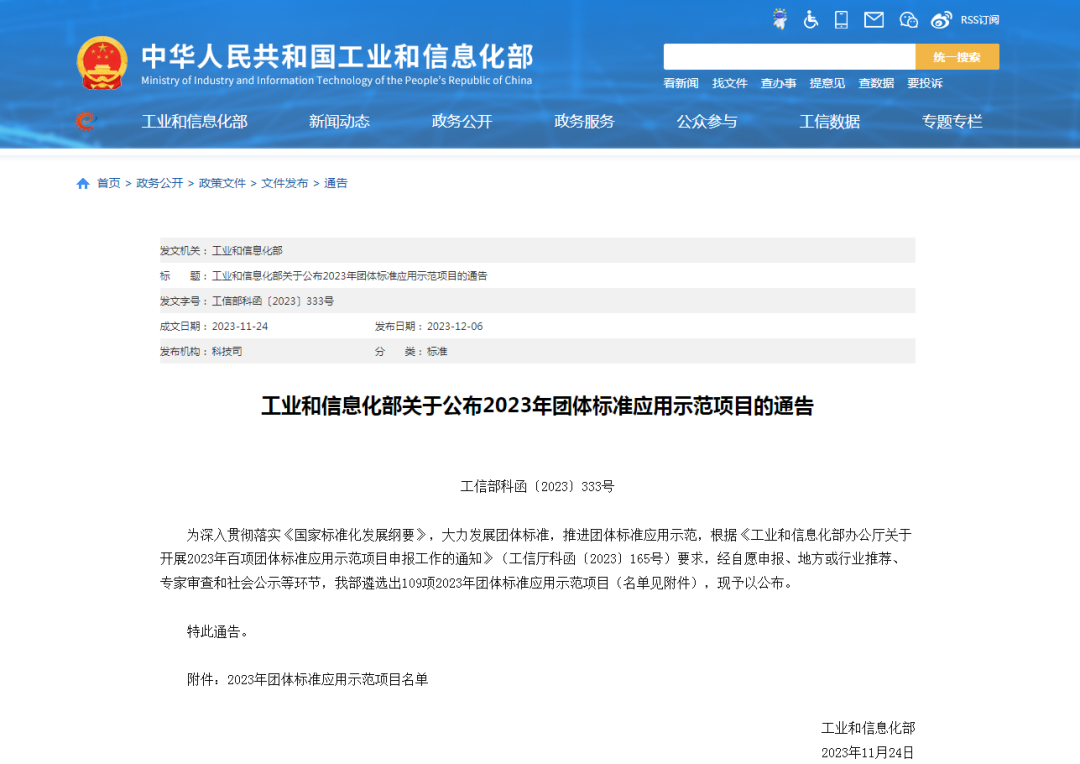This screenshot has width=1080, height=764.
Task: Open 工业和信息化部 in the navigation bar
Action: 194,122
